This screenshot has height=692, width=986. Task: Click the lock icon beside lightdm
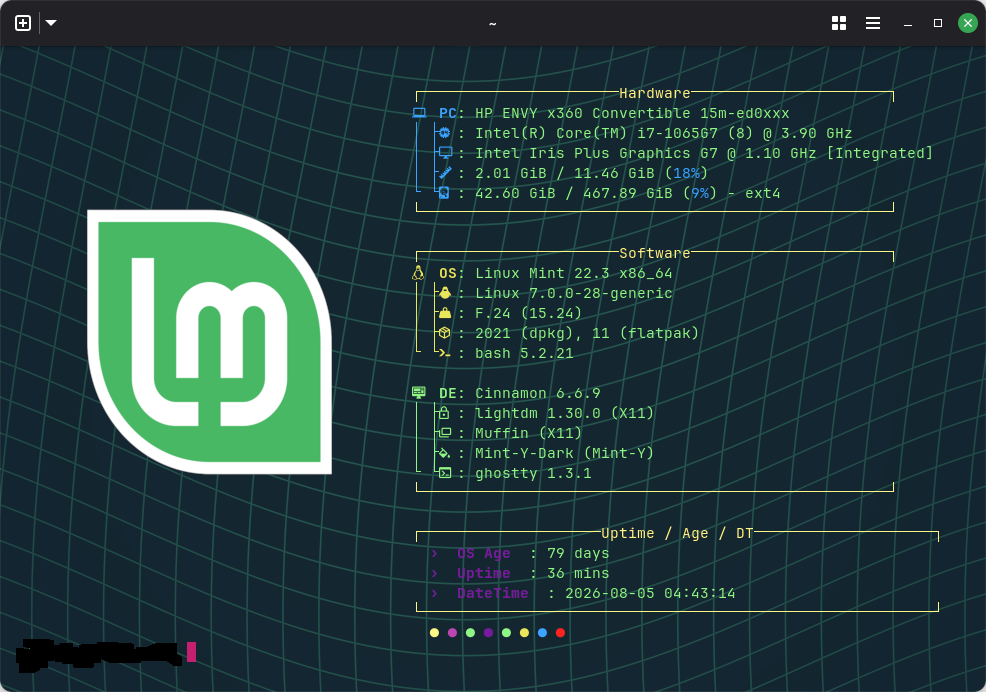coord(444,413)
